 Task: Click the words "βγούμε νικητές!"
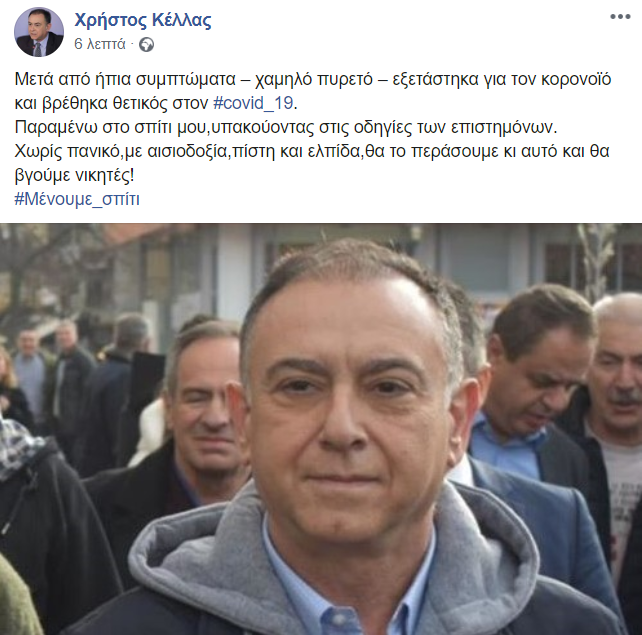click(75, 175)
